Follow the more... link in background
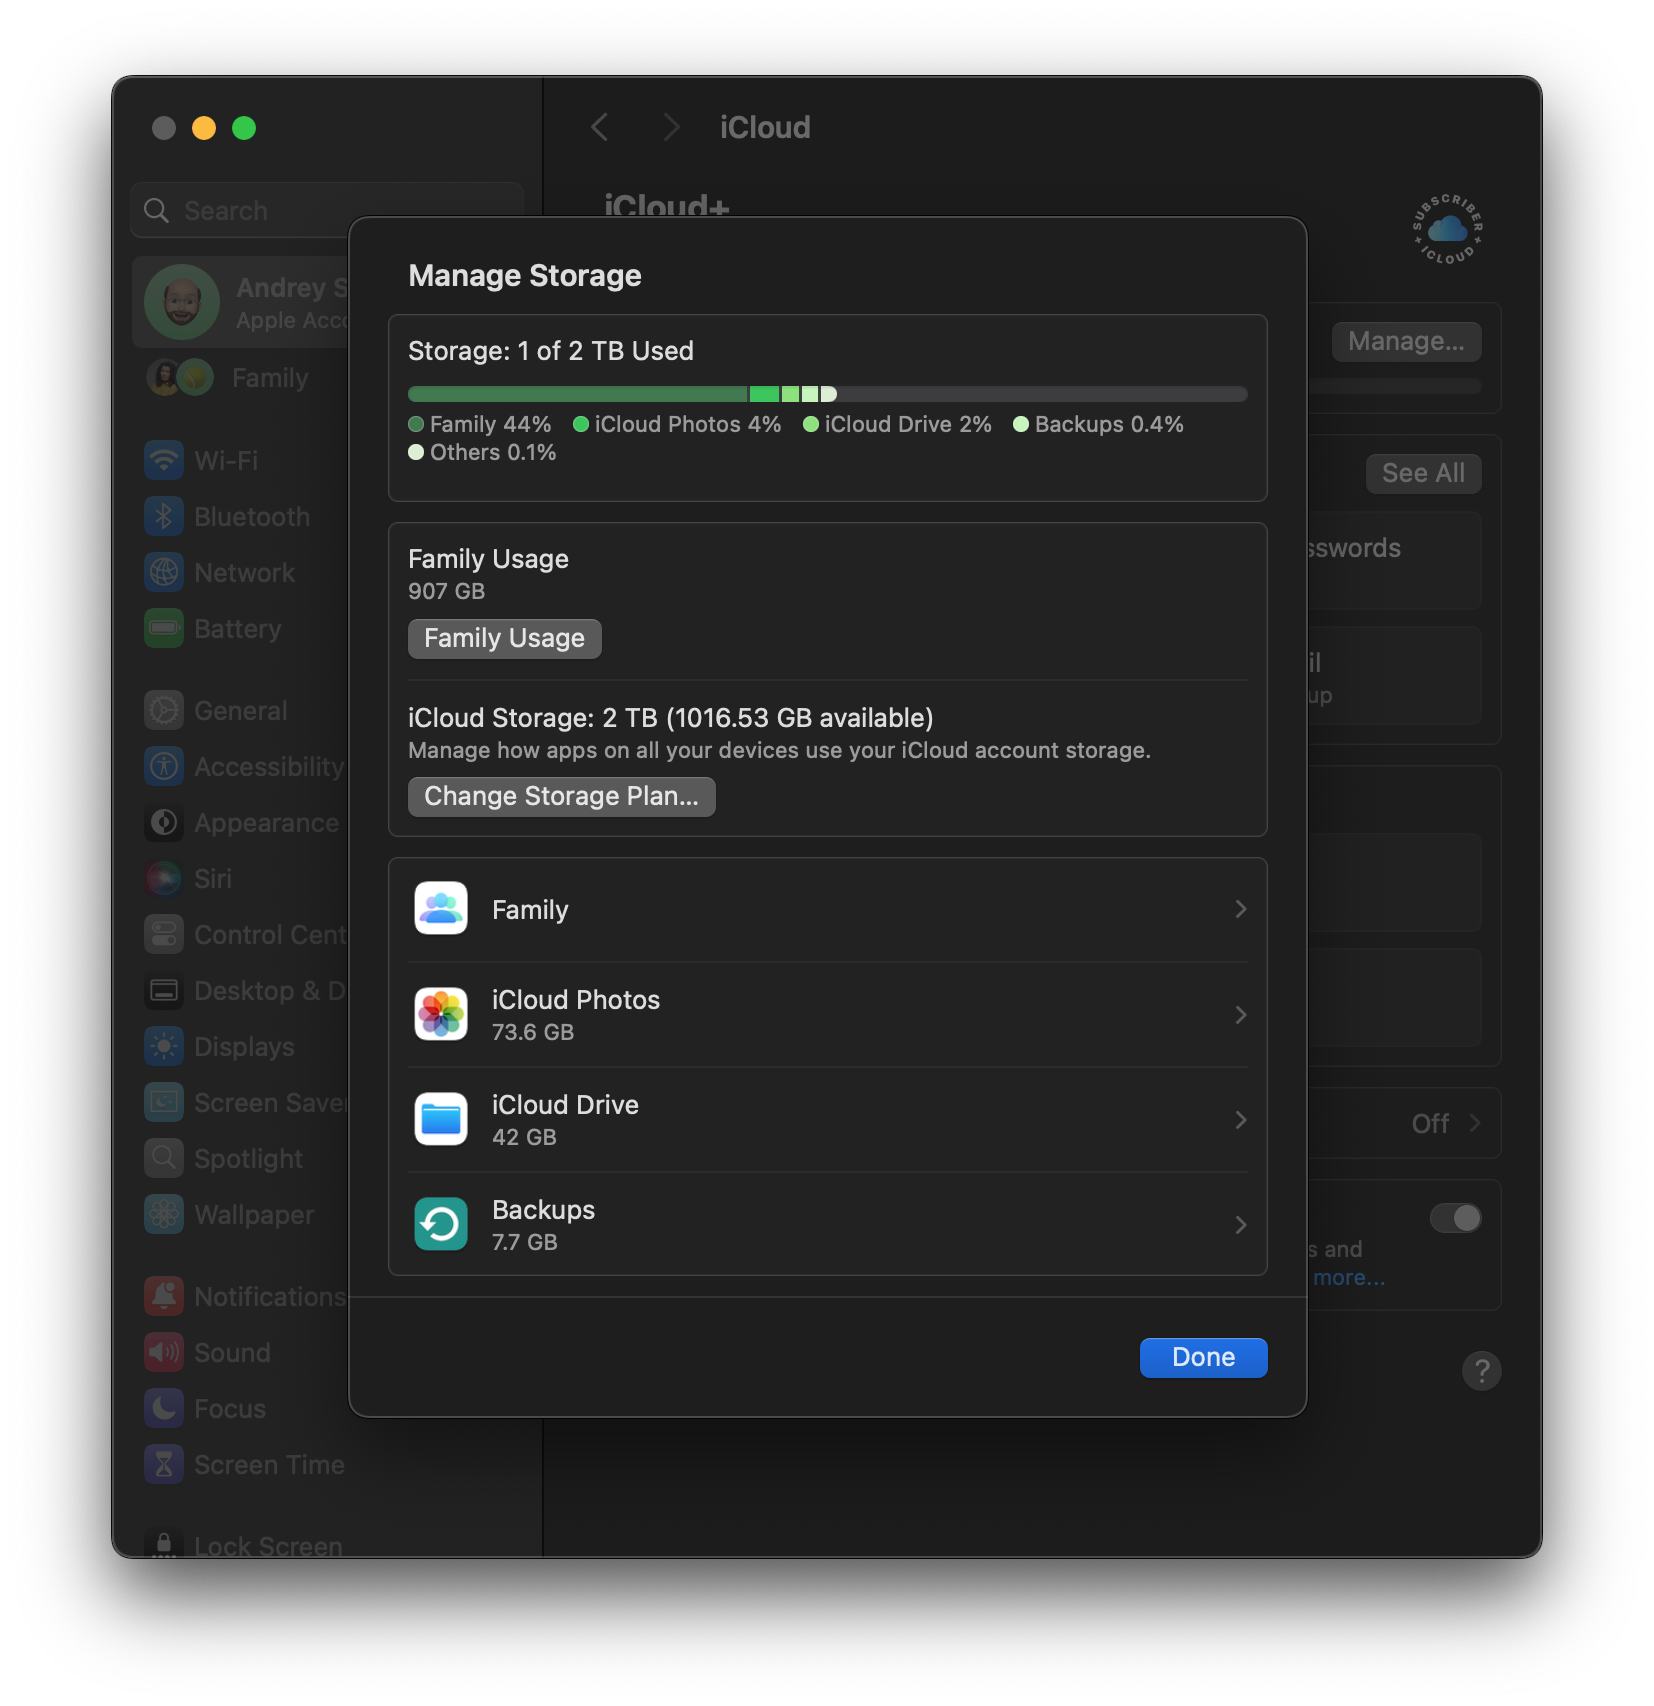The width and height of the screenshot is (1654, 1706). (x=1349, y=1277)
